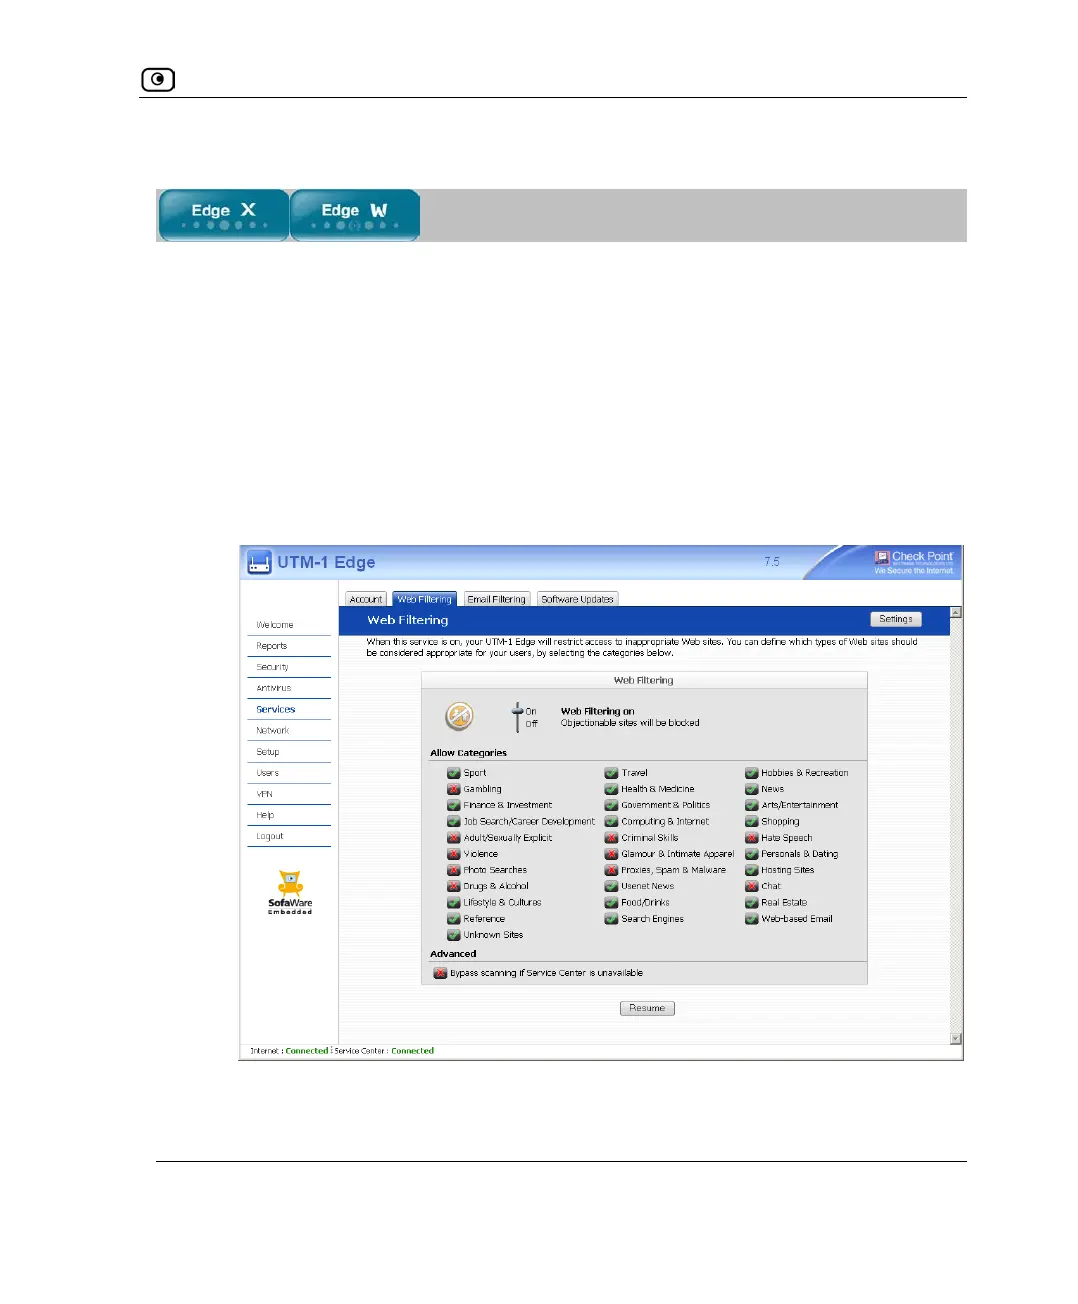Toggle the Search Engines category
1078x1304 pixels.
click(x=611, y=919)
